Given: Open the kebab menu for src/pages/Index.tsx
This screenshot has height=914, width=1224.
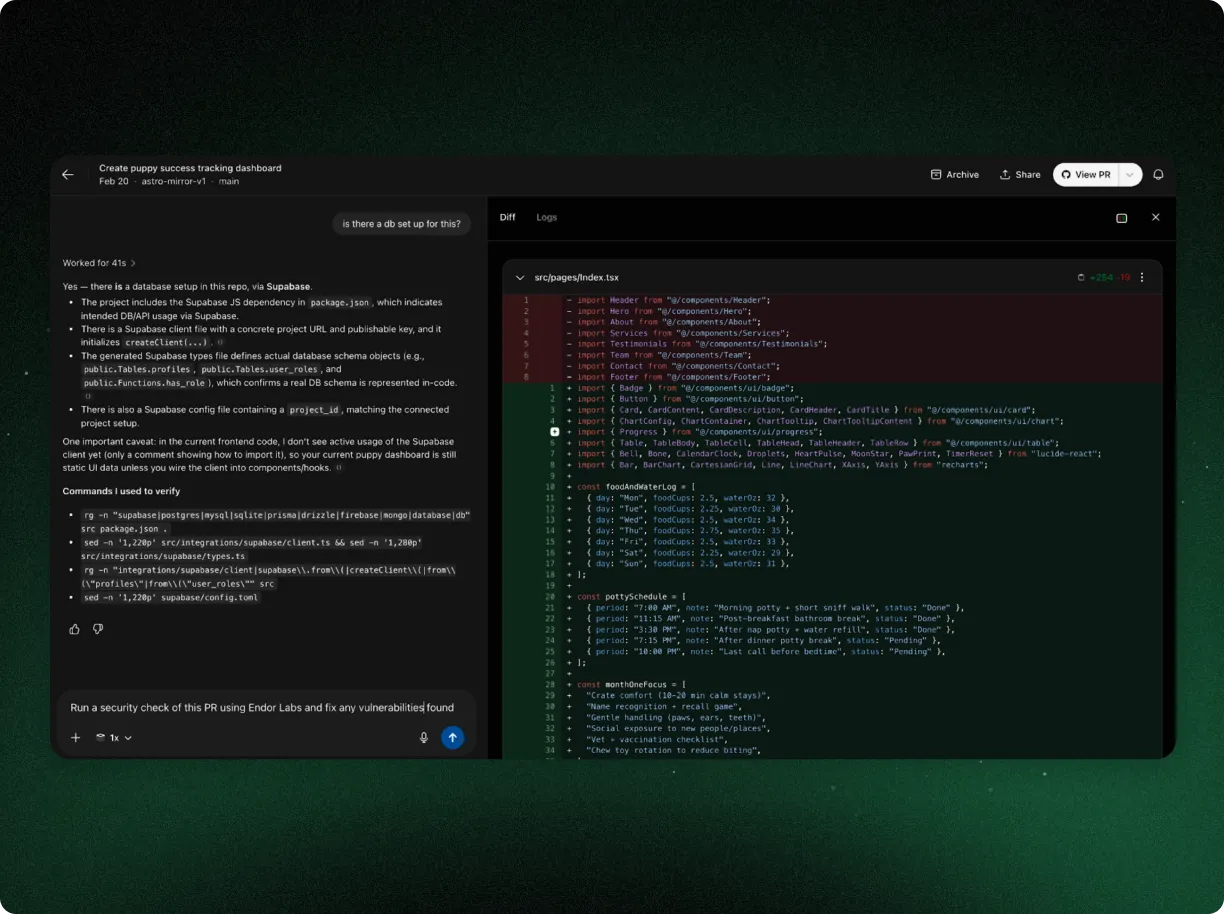Looking at the screenshot, I should click(x=1142, y=277).
